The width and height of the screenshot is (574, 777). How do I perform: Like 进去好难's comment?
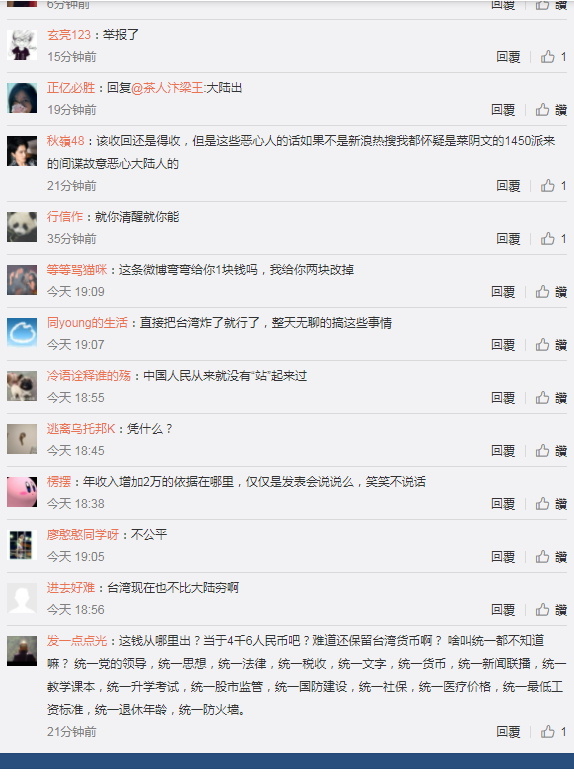click(x=551, y=610)
